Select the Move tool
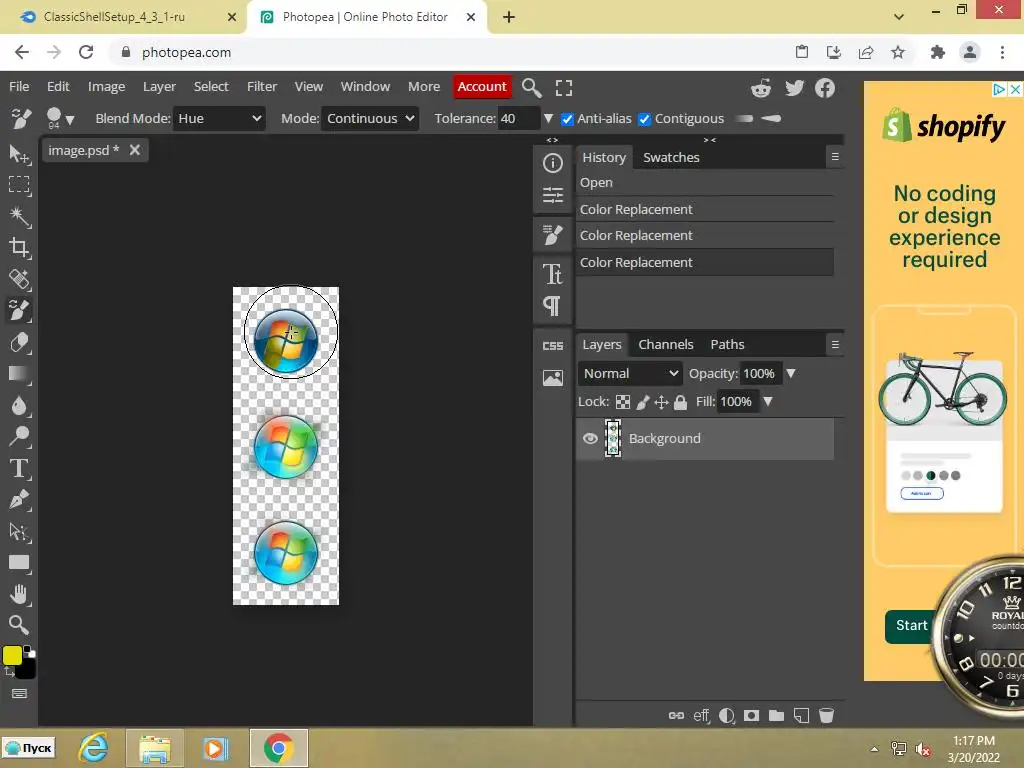Screen dimensions: 1024x768 pos(19,154)
